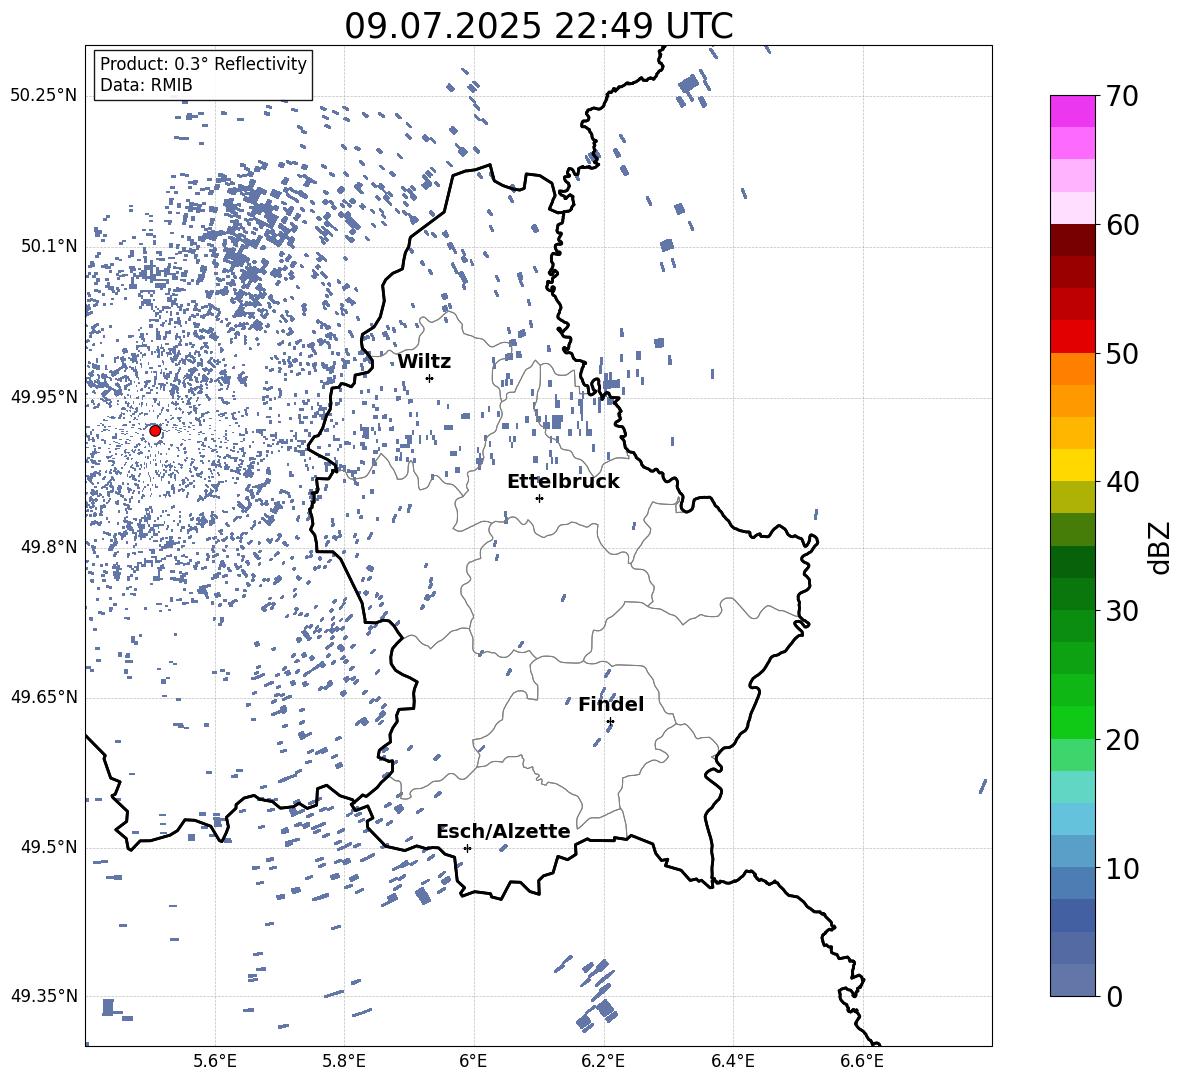Click the Findel station cross marker

[x=610, y=722]
